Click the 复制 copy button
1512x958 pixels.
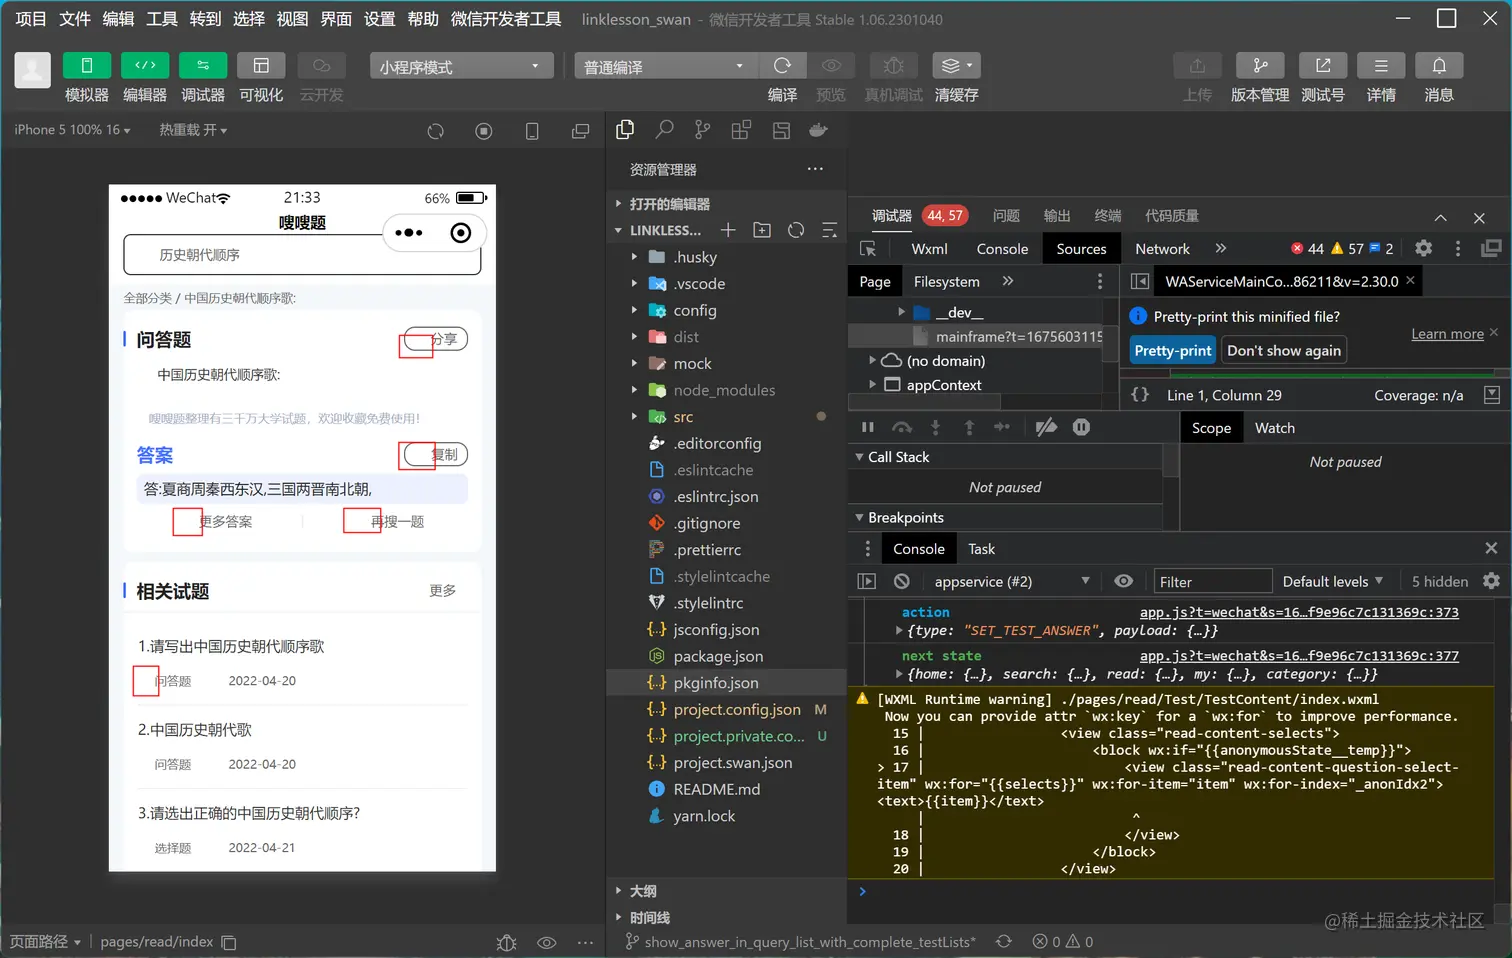click(x=435, y=455)
